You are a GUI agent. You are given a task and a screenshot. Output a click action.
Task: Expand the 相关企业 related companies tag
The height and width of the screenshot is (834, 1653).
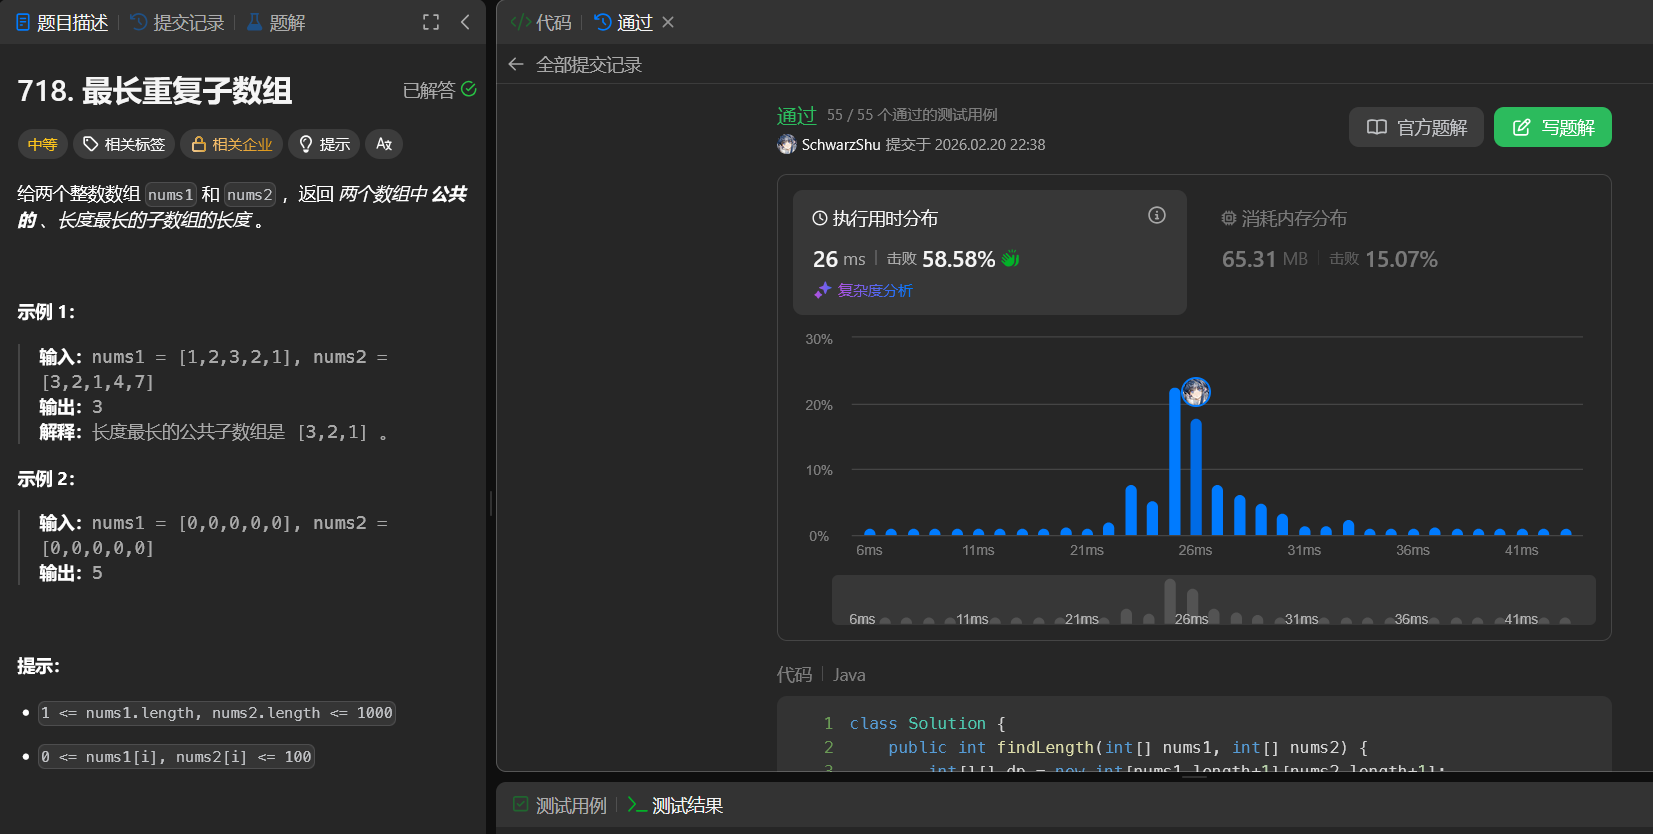[x=231, y=144]
